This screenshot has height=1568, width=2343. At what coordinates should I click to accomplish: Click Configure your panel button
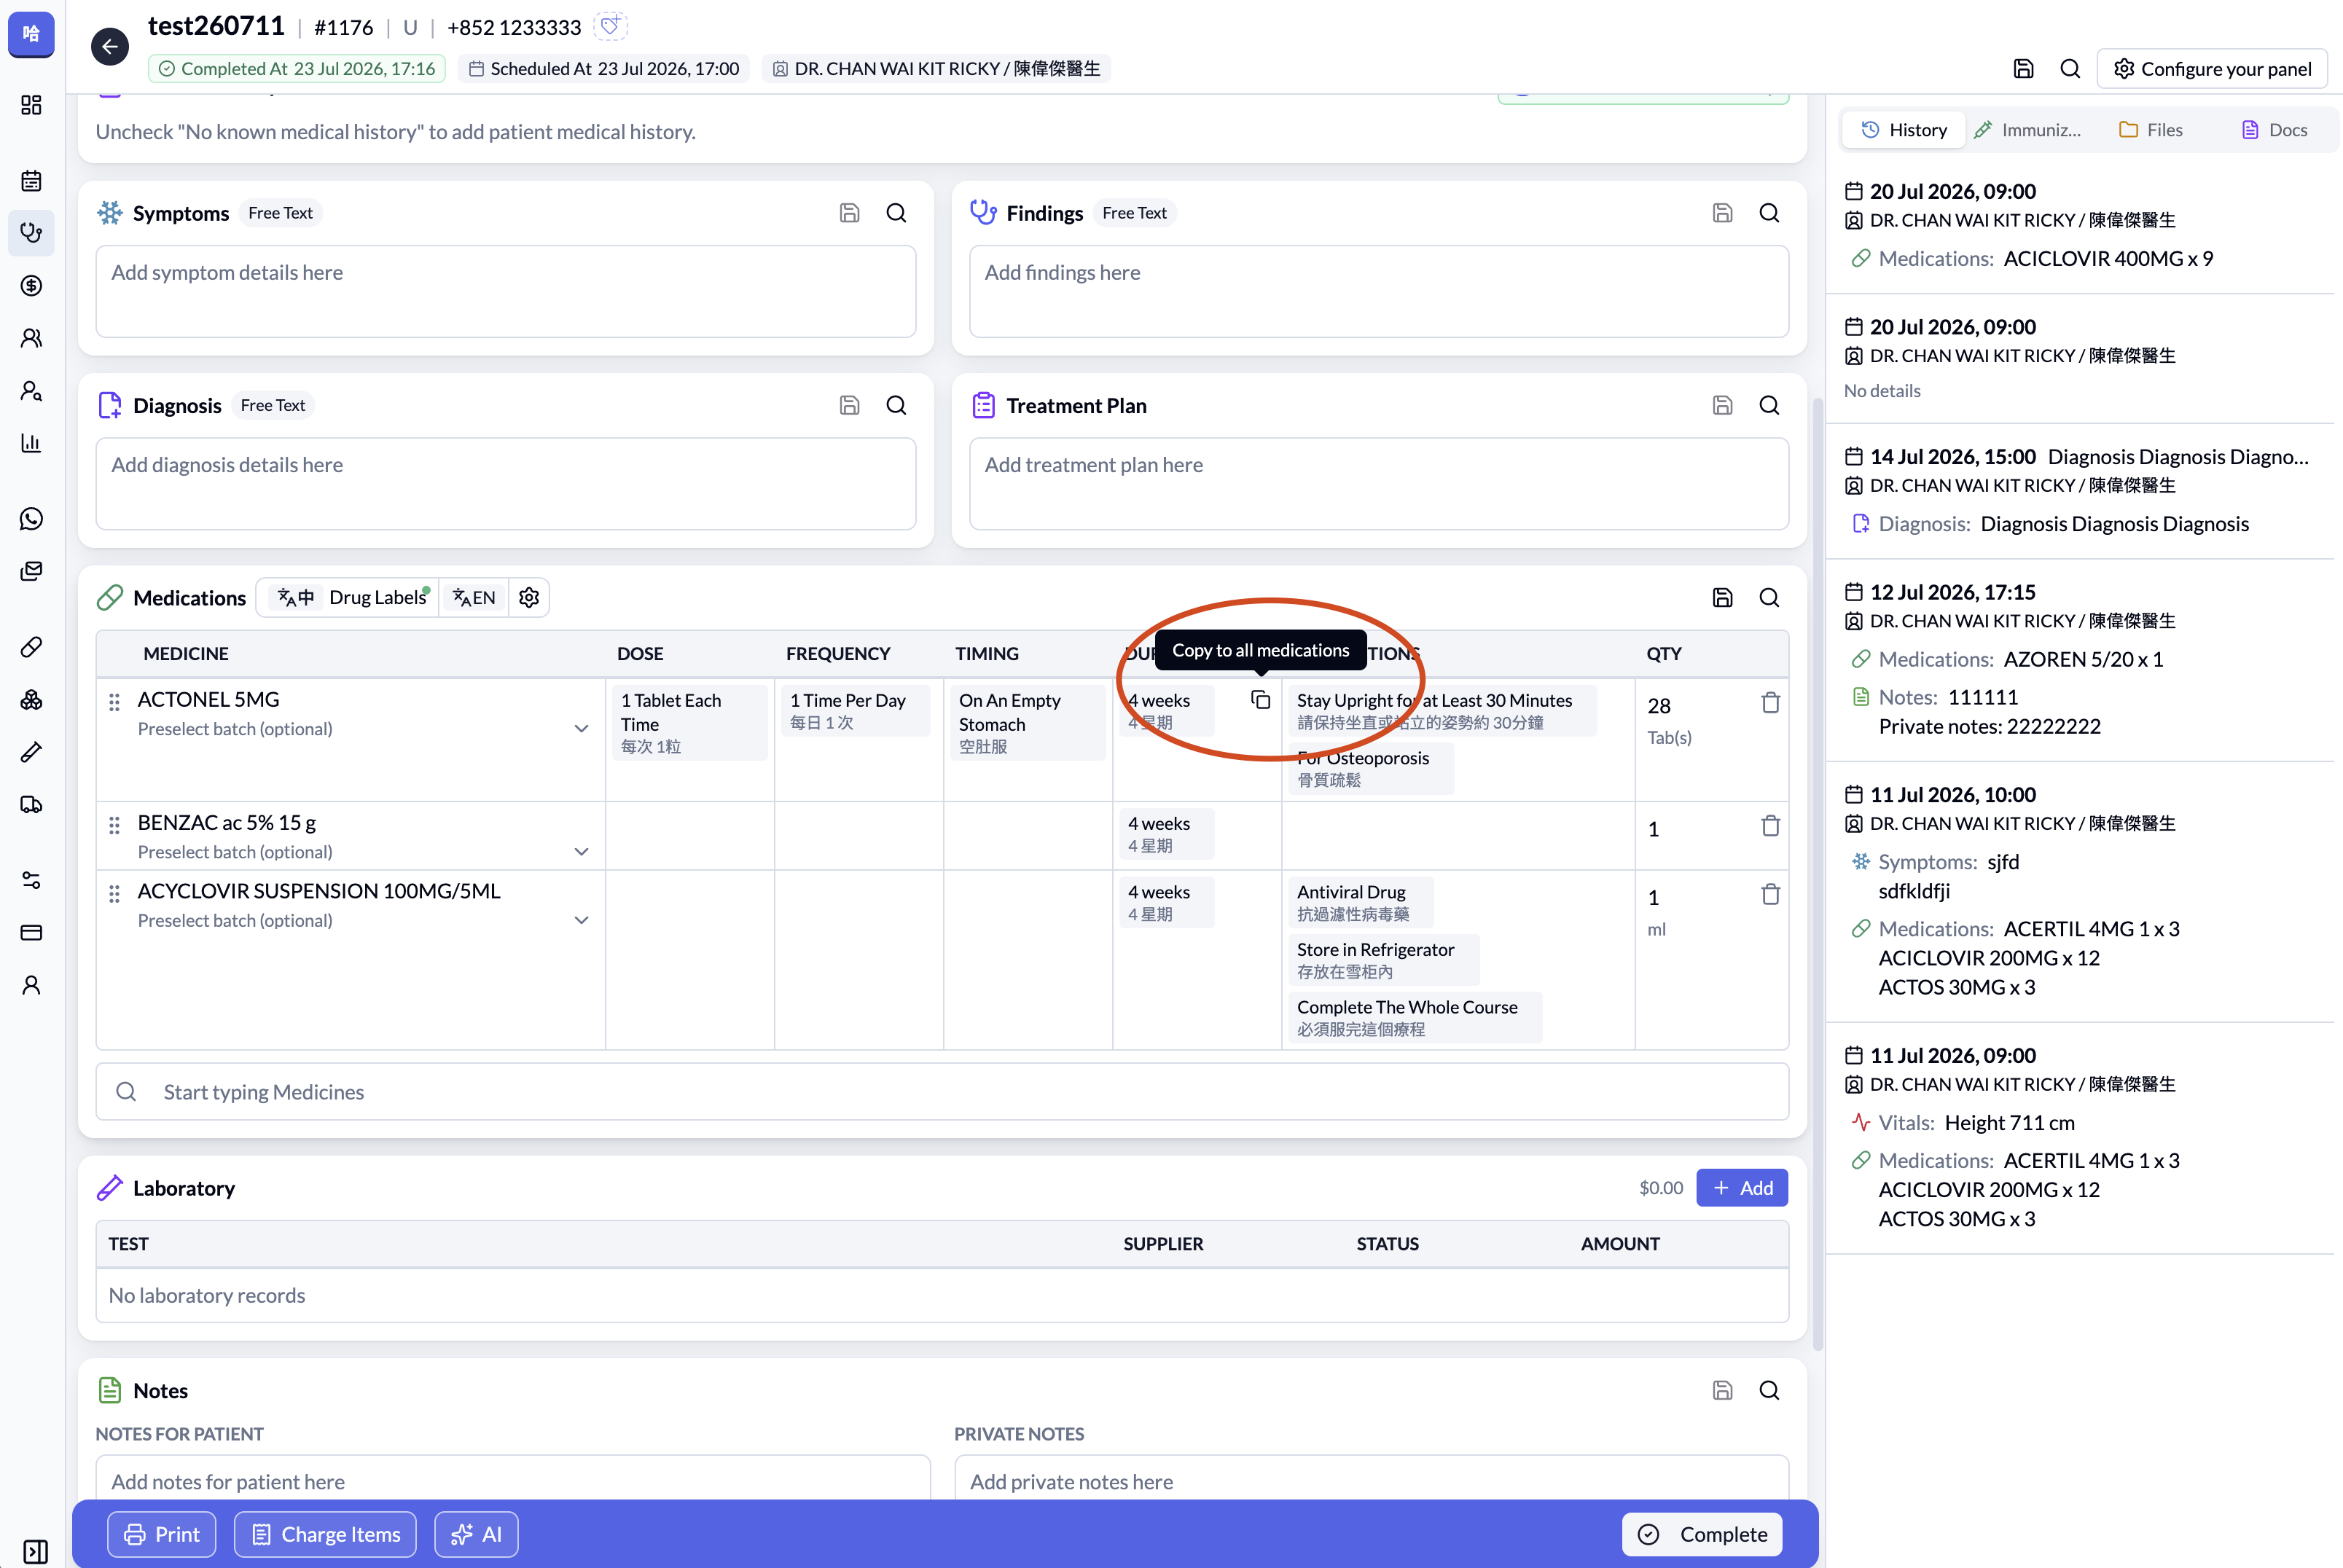coord(2212,69)
